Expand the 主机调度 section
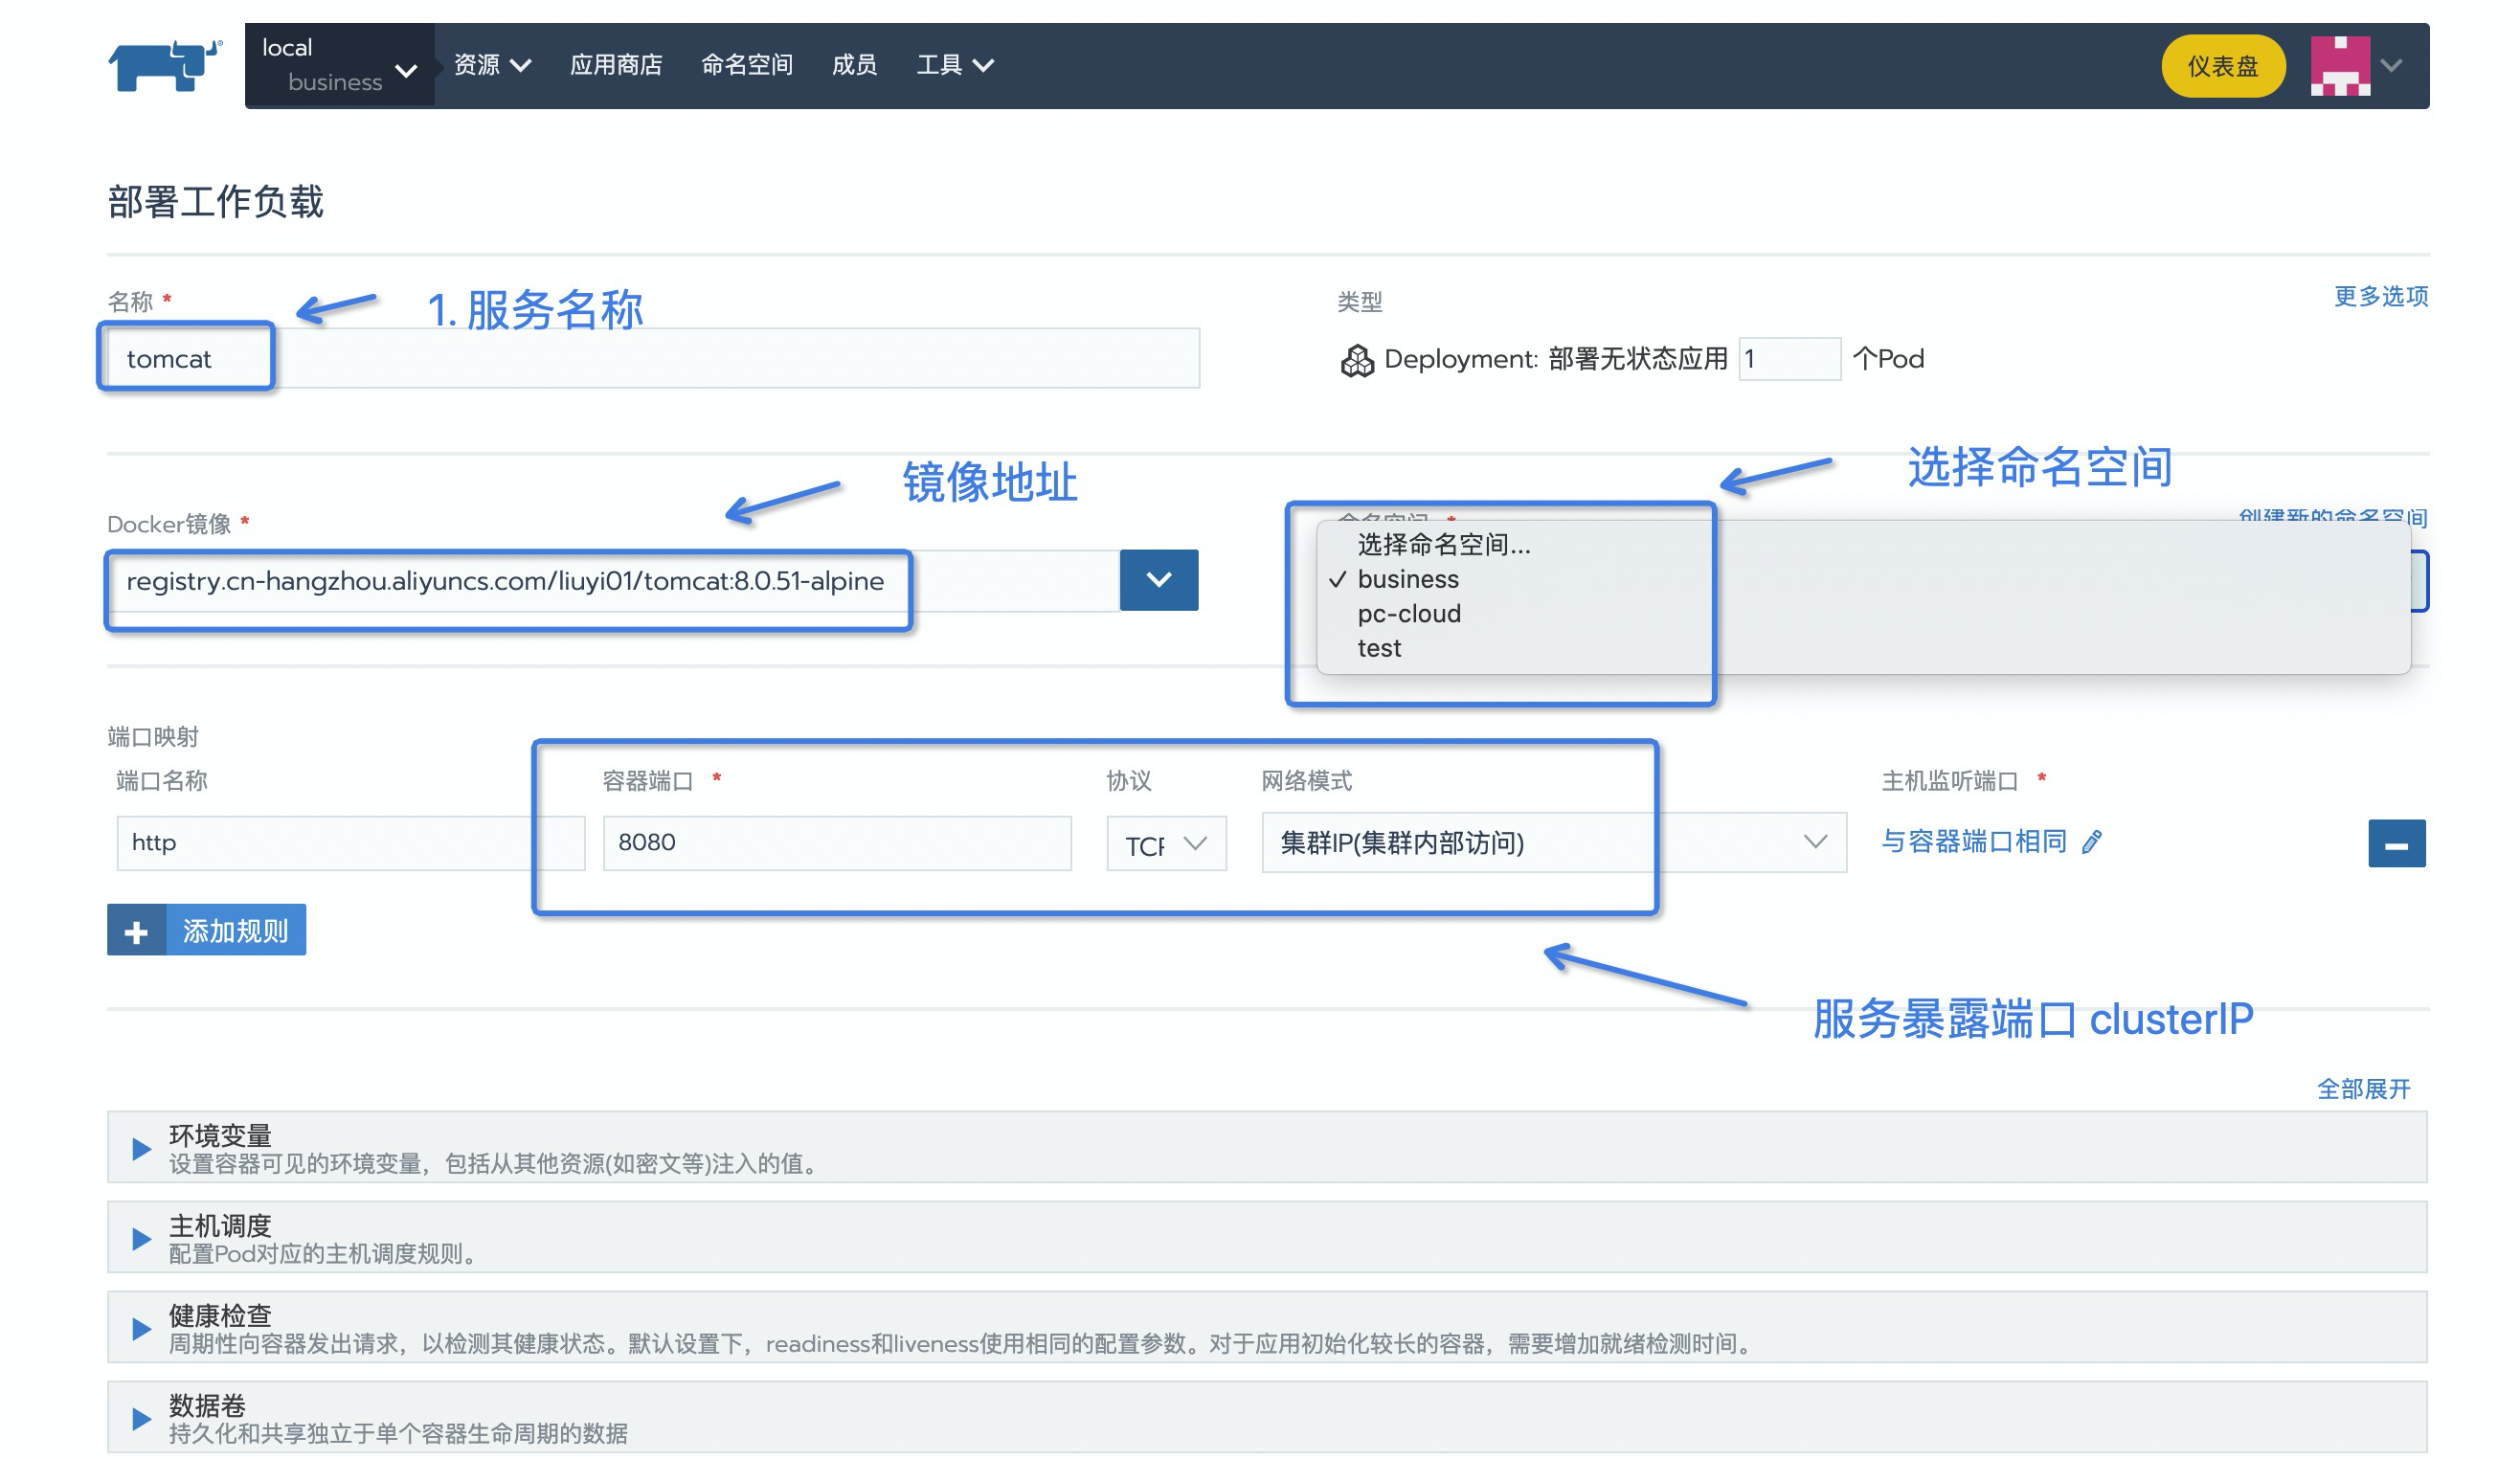 142,1239
